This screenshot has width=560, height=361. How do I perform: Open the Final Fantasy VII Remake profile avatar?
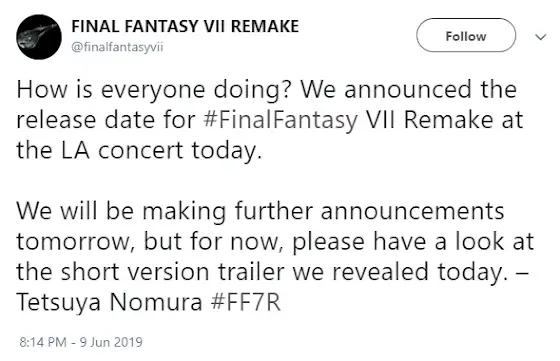[x=39, y=37]
